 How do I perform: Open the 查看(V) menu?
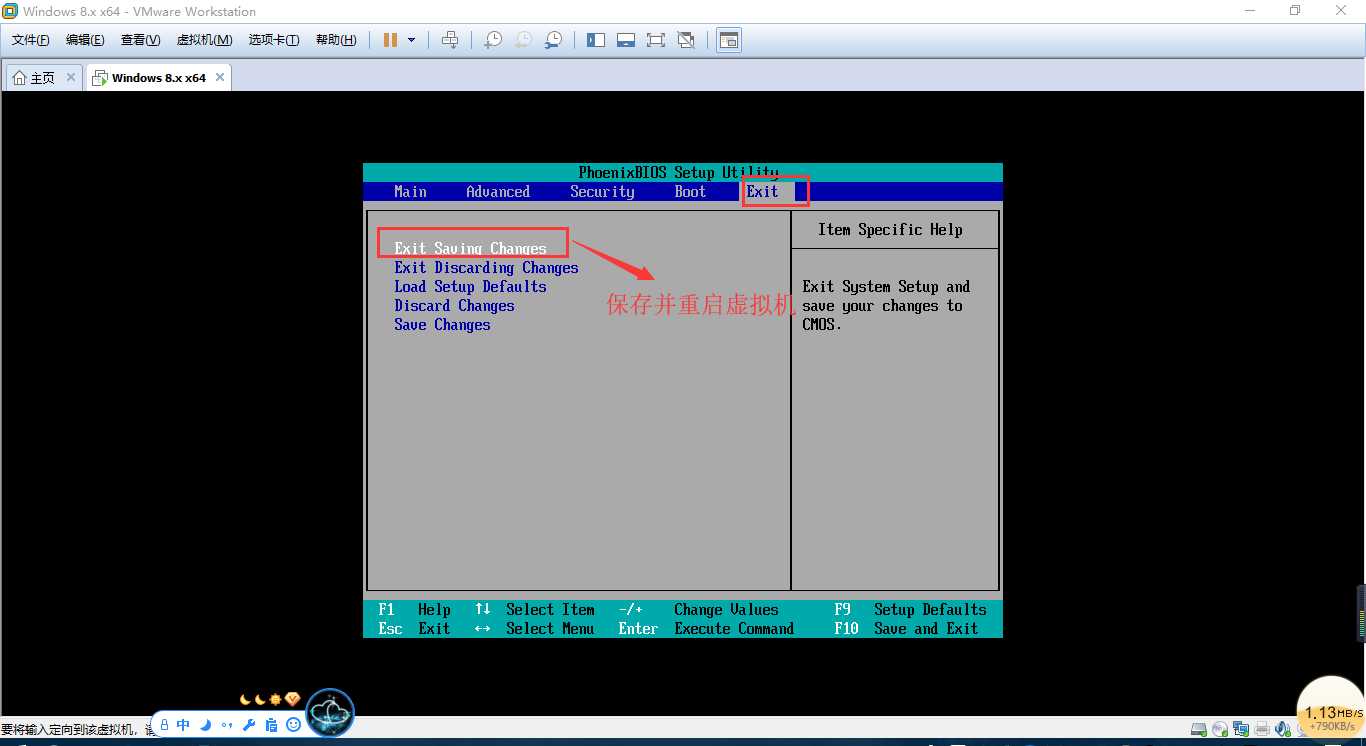point(140,40)
